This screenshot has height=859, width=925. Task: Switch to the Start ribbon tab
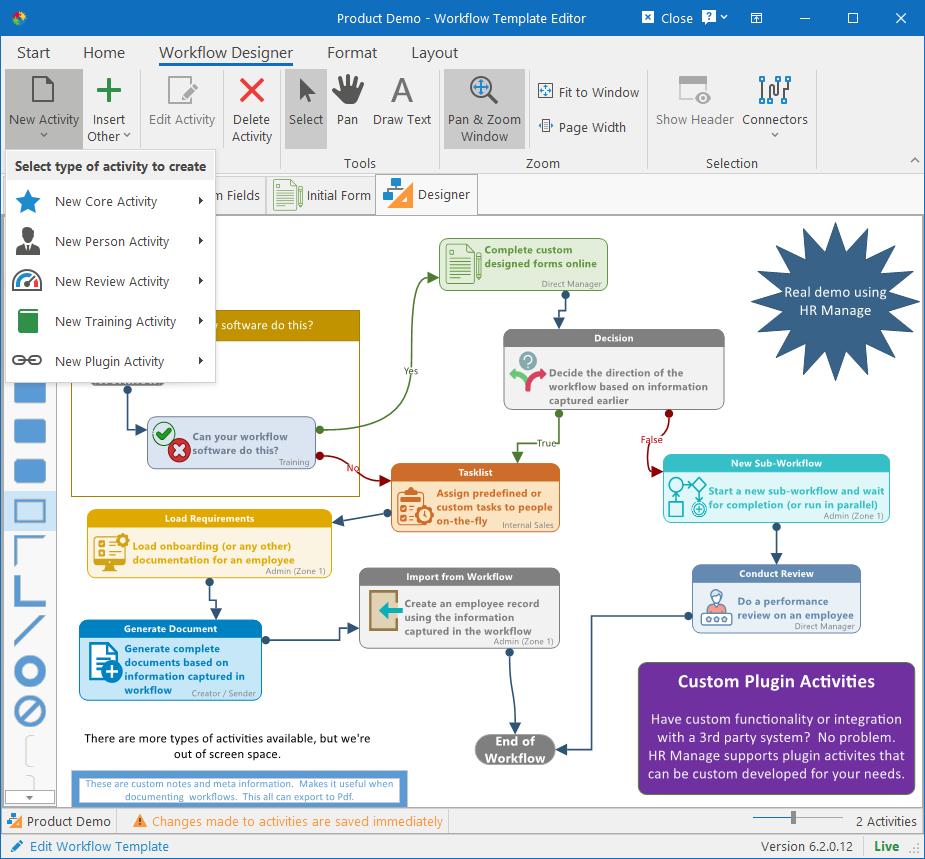(34, 53)
